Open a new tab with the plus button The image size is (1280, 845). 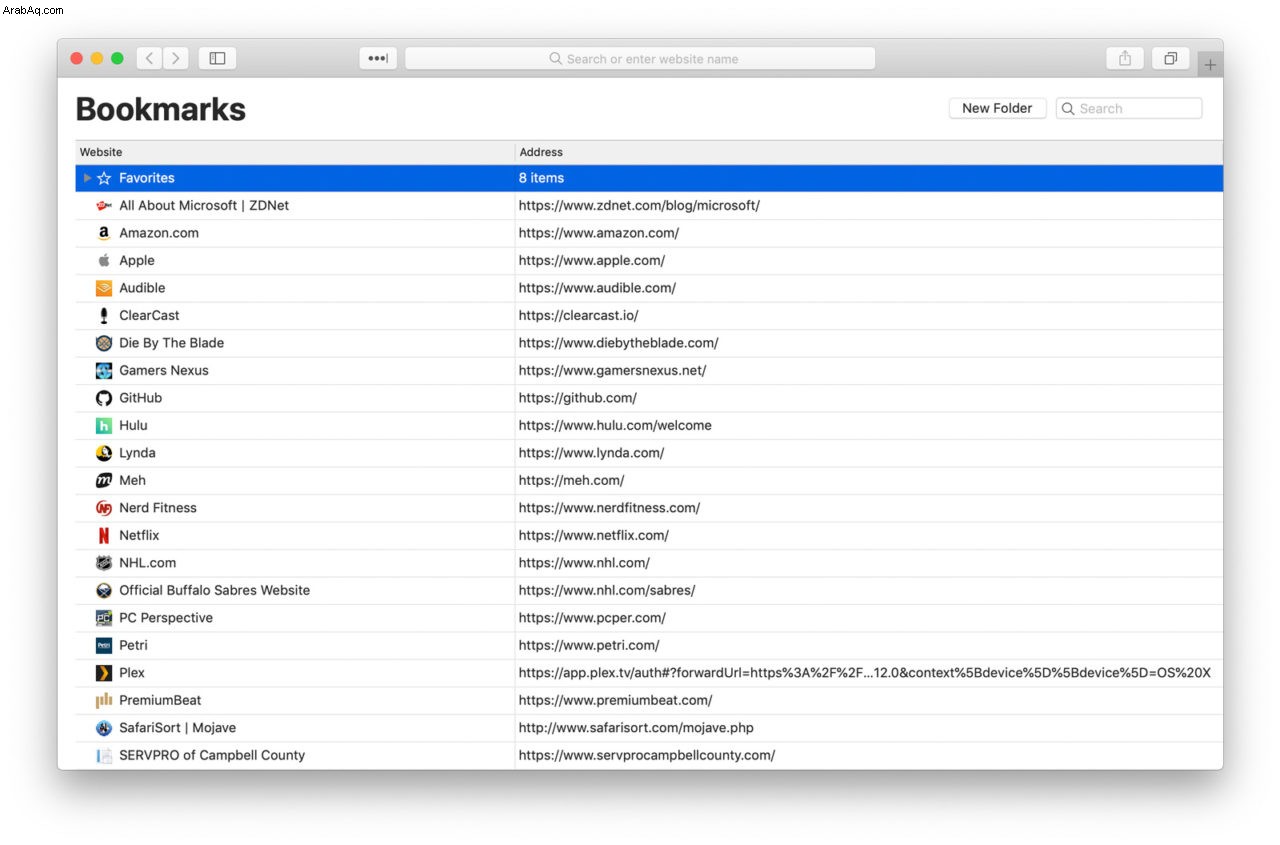(x=1210, y=65)
